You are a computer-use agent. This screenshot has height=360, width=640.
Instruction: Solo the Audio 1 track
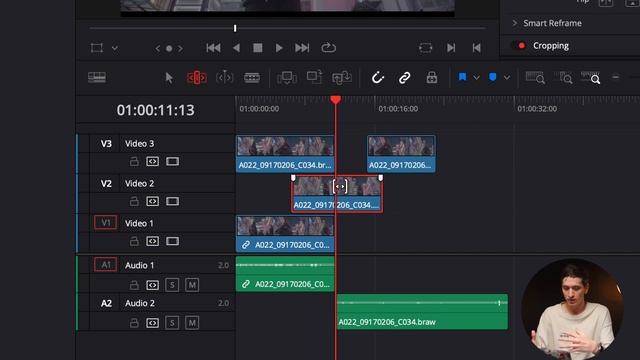[x=172, y=284]
